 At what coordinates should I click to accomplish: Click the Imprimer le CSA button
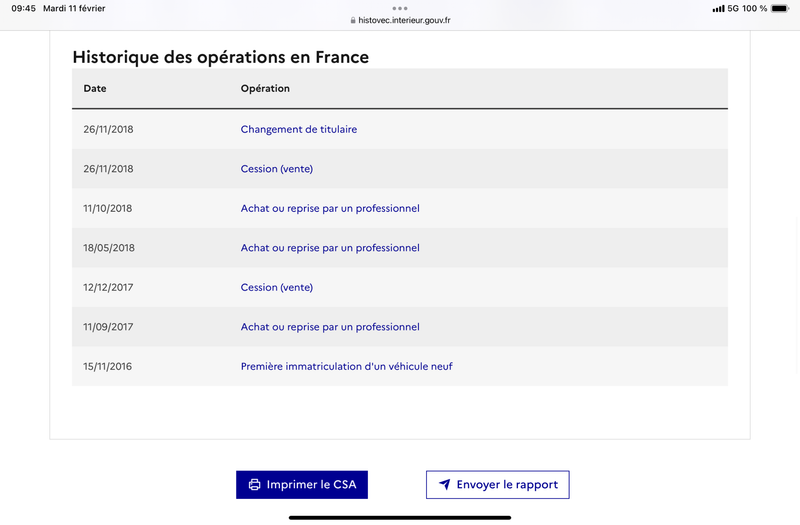tap(302, 485)
